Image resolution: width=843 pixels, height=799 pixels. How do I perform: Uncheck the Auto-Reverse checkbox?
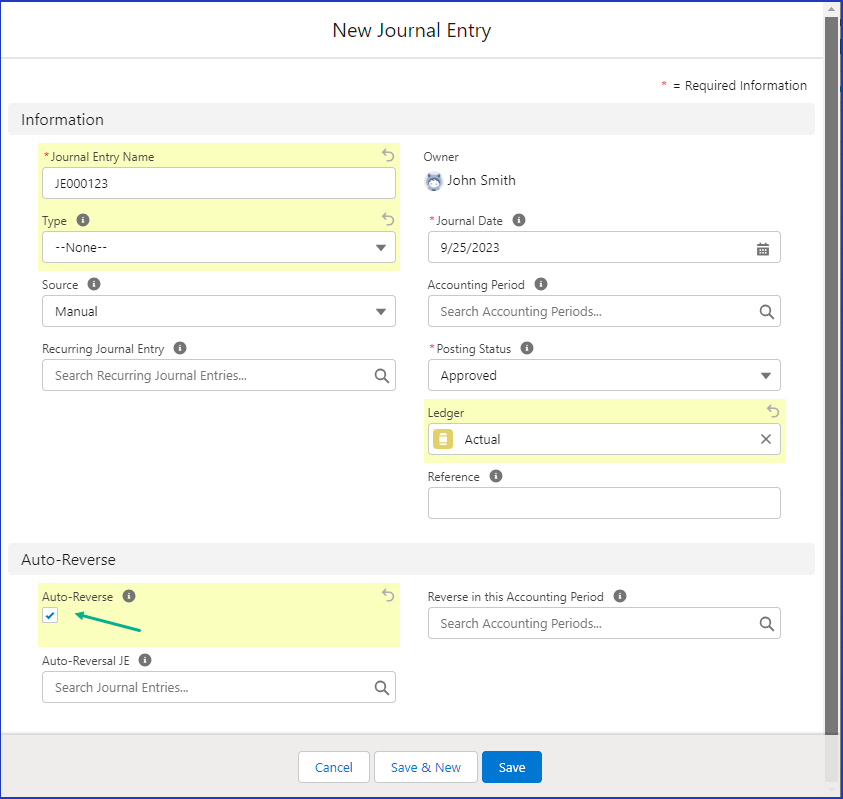point(51,616)
